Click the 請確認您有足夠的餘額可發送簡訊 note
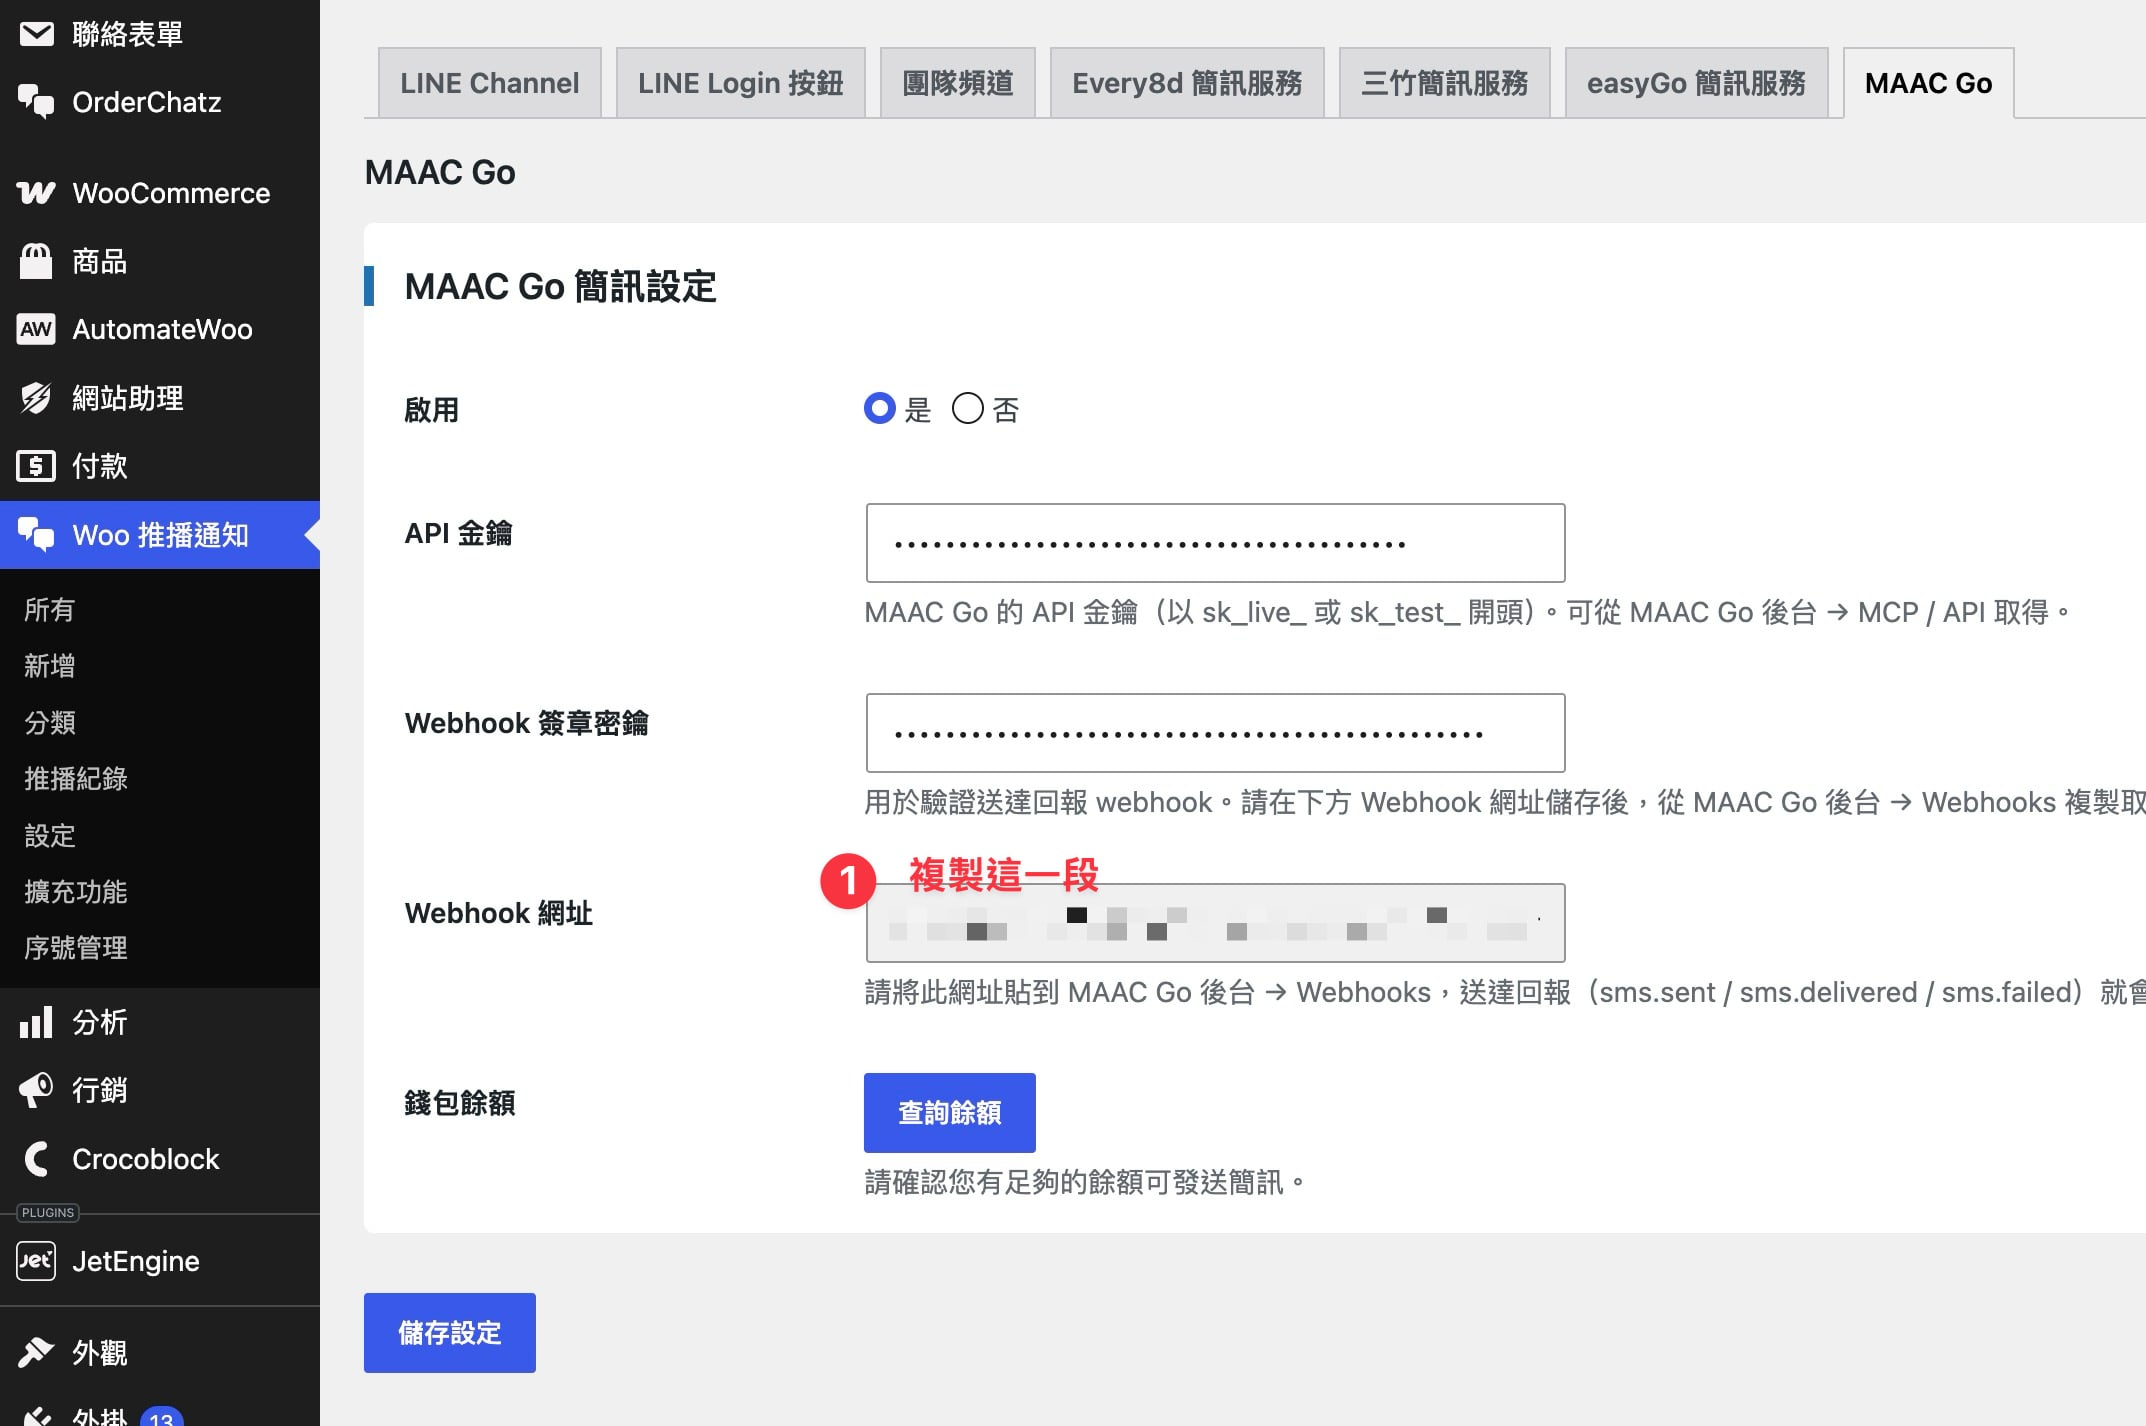 (1085, 1182)
